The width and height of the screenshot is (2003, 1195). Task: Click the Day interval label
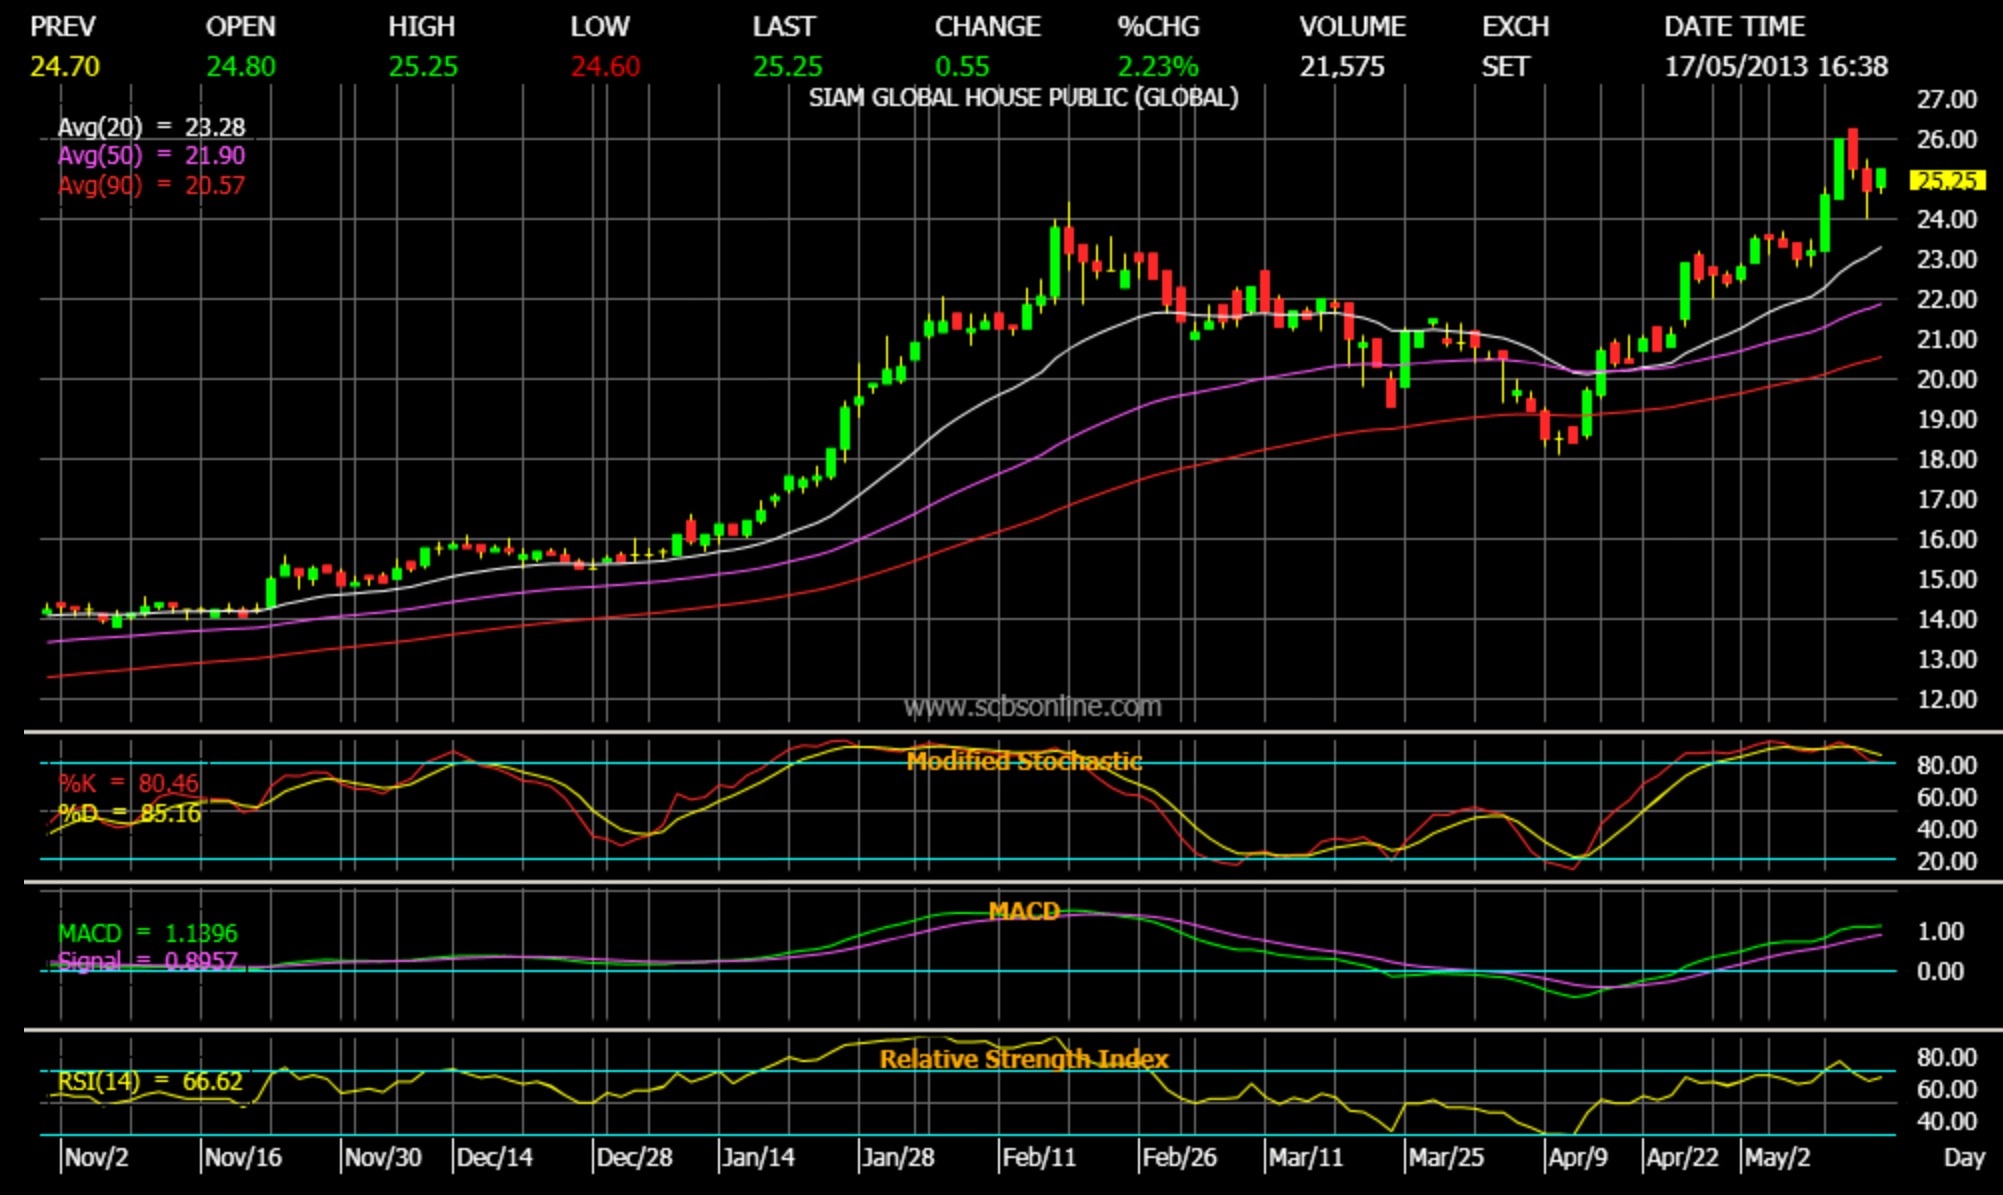point(1964,1158)
